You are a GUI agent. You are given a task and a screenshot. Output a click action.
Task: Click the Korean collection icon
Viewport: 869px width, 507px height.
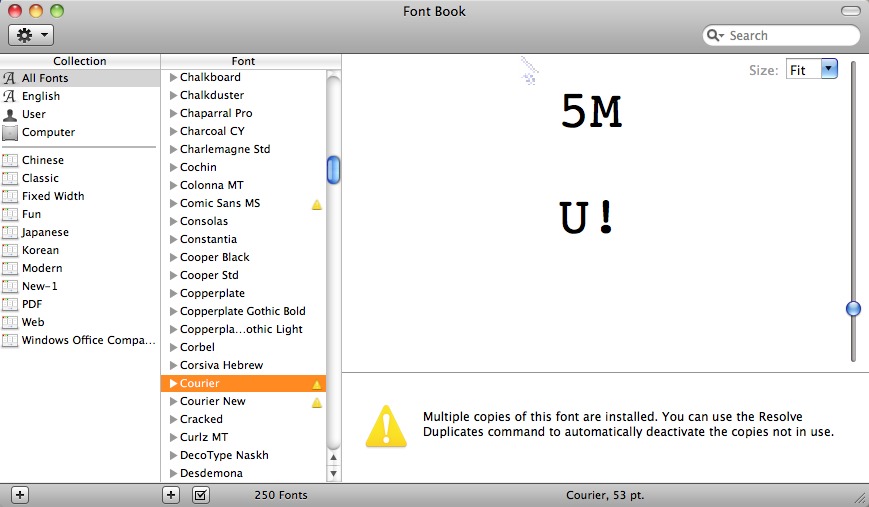[x=10, y=250]
